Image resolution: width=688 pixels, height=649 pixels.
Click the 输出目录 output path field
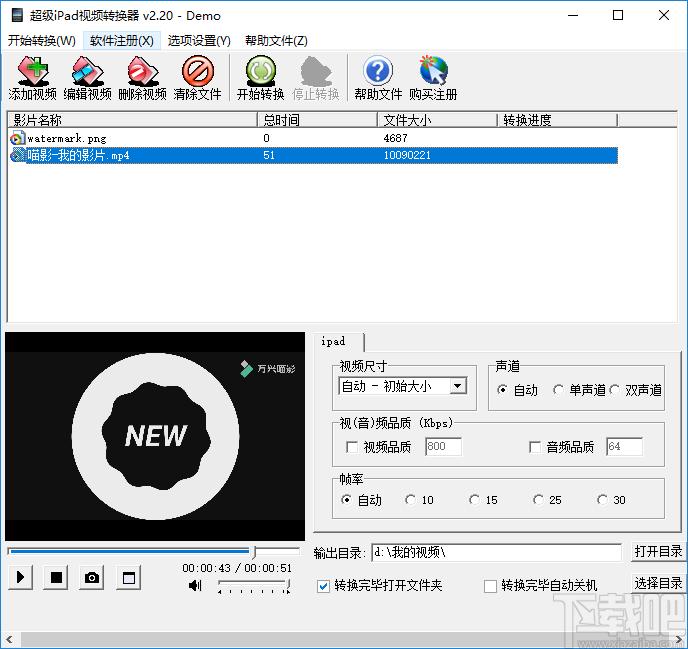[497, 552]
